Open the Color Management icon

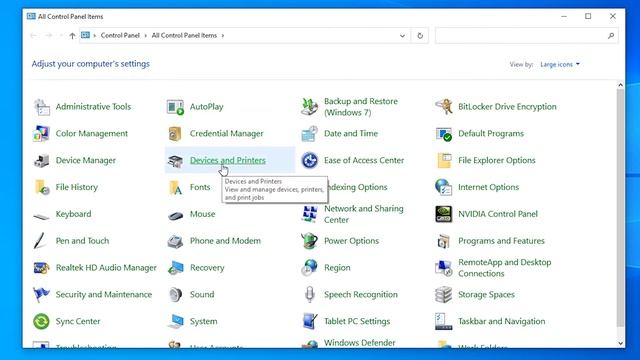pos(42,134)
